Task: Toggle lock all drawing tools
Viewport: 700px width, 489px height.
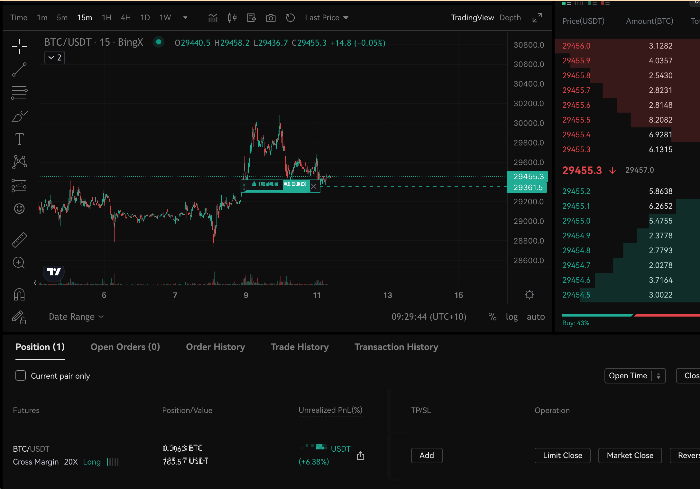Action: point(19,317)
